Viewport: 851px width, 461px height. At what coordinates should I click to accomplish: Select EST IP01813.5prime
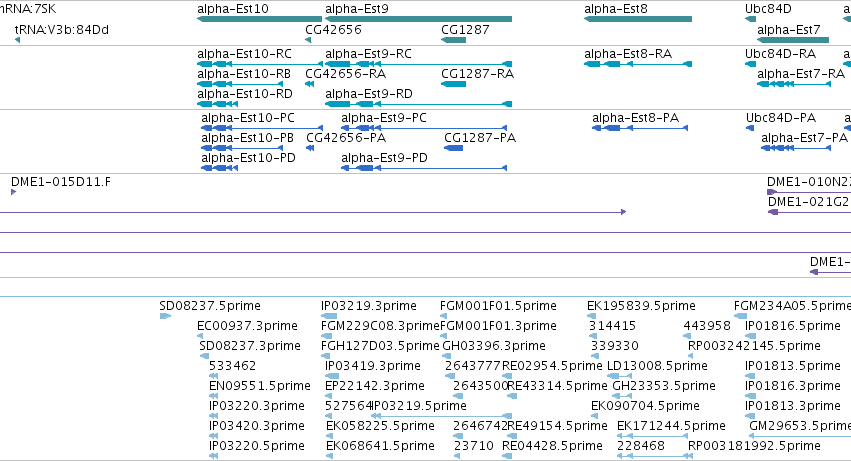tap(793, 366)
